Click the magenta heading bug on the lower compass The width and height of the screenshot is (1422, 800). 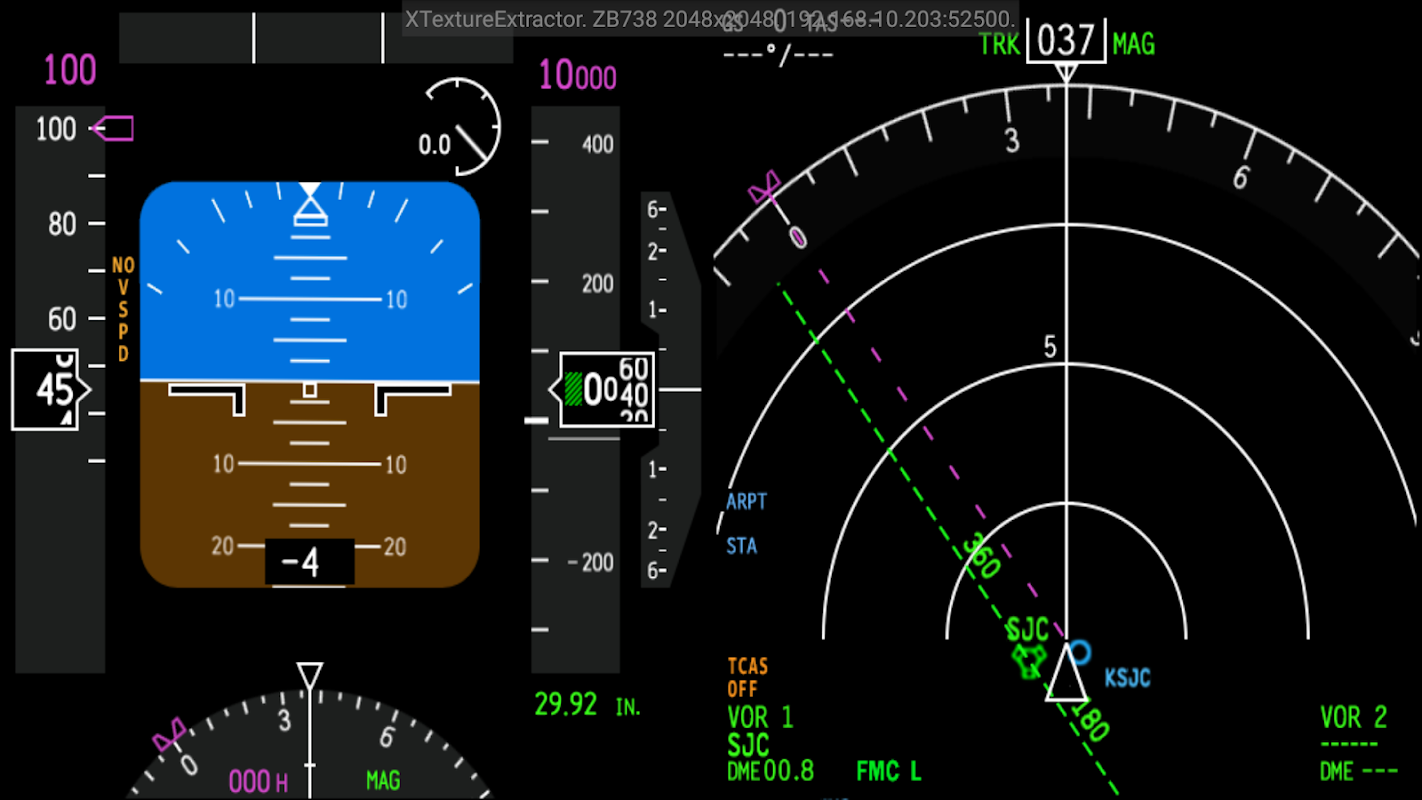point(168,736)
